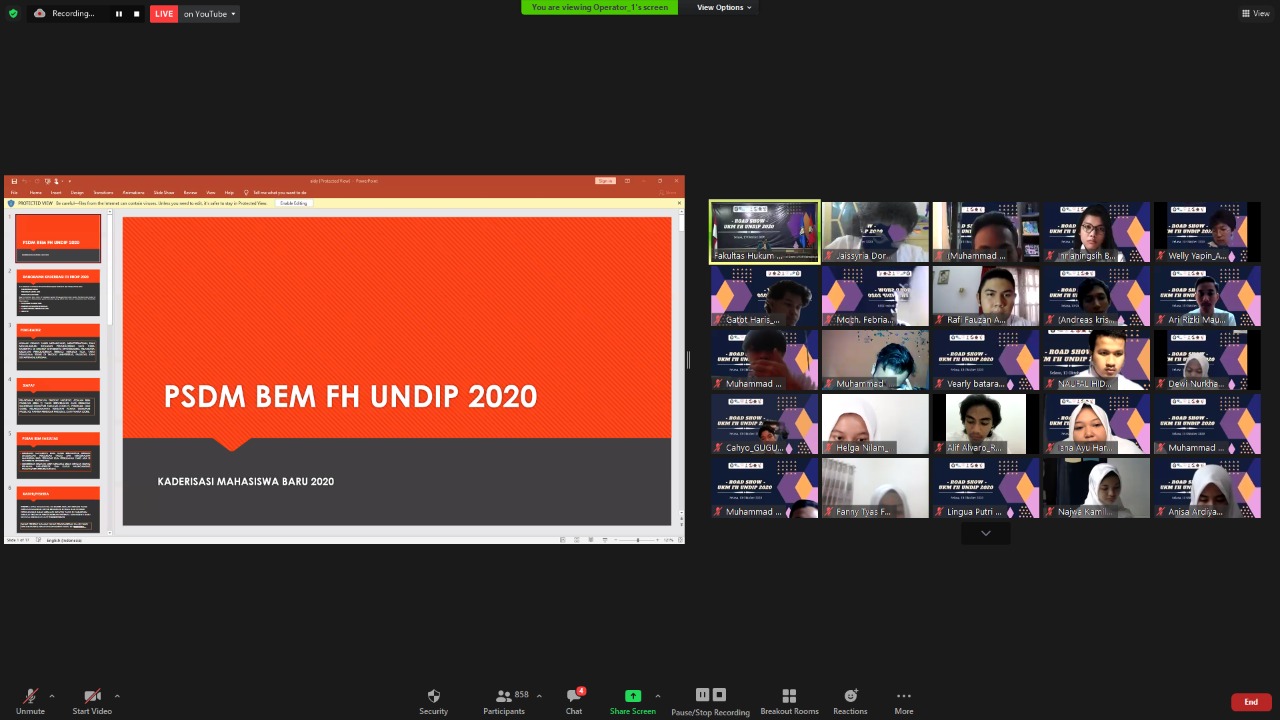Click subtitle KADERISASI MAHASISWA BARU 2020
This screenshot has height=720, width=1280.
[246, 482]
